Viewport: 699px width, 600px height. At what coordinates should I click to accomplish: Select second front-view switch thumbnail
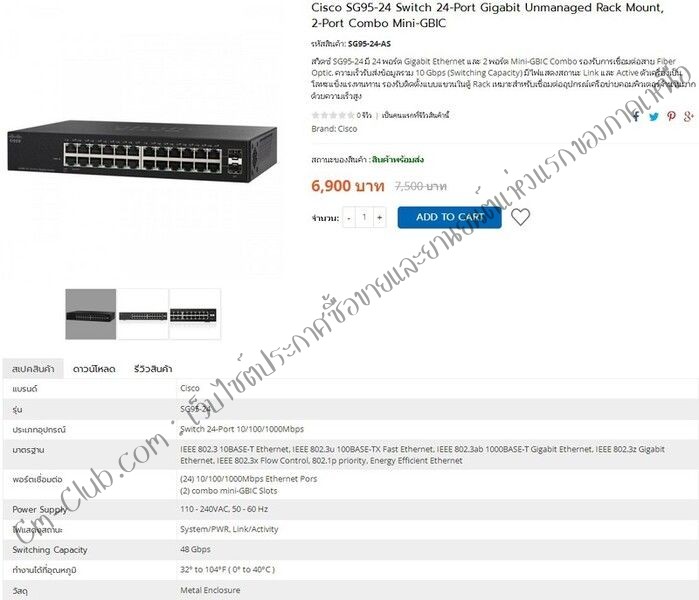coord(143,314)
